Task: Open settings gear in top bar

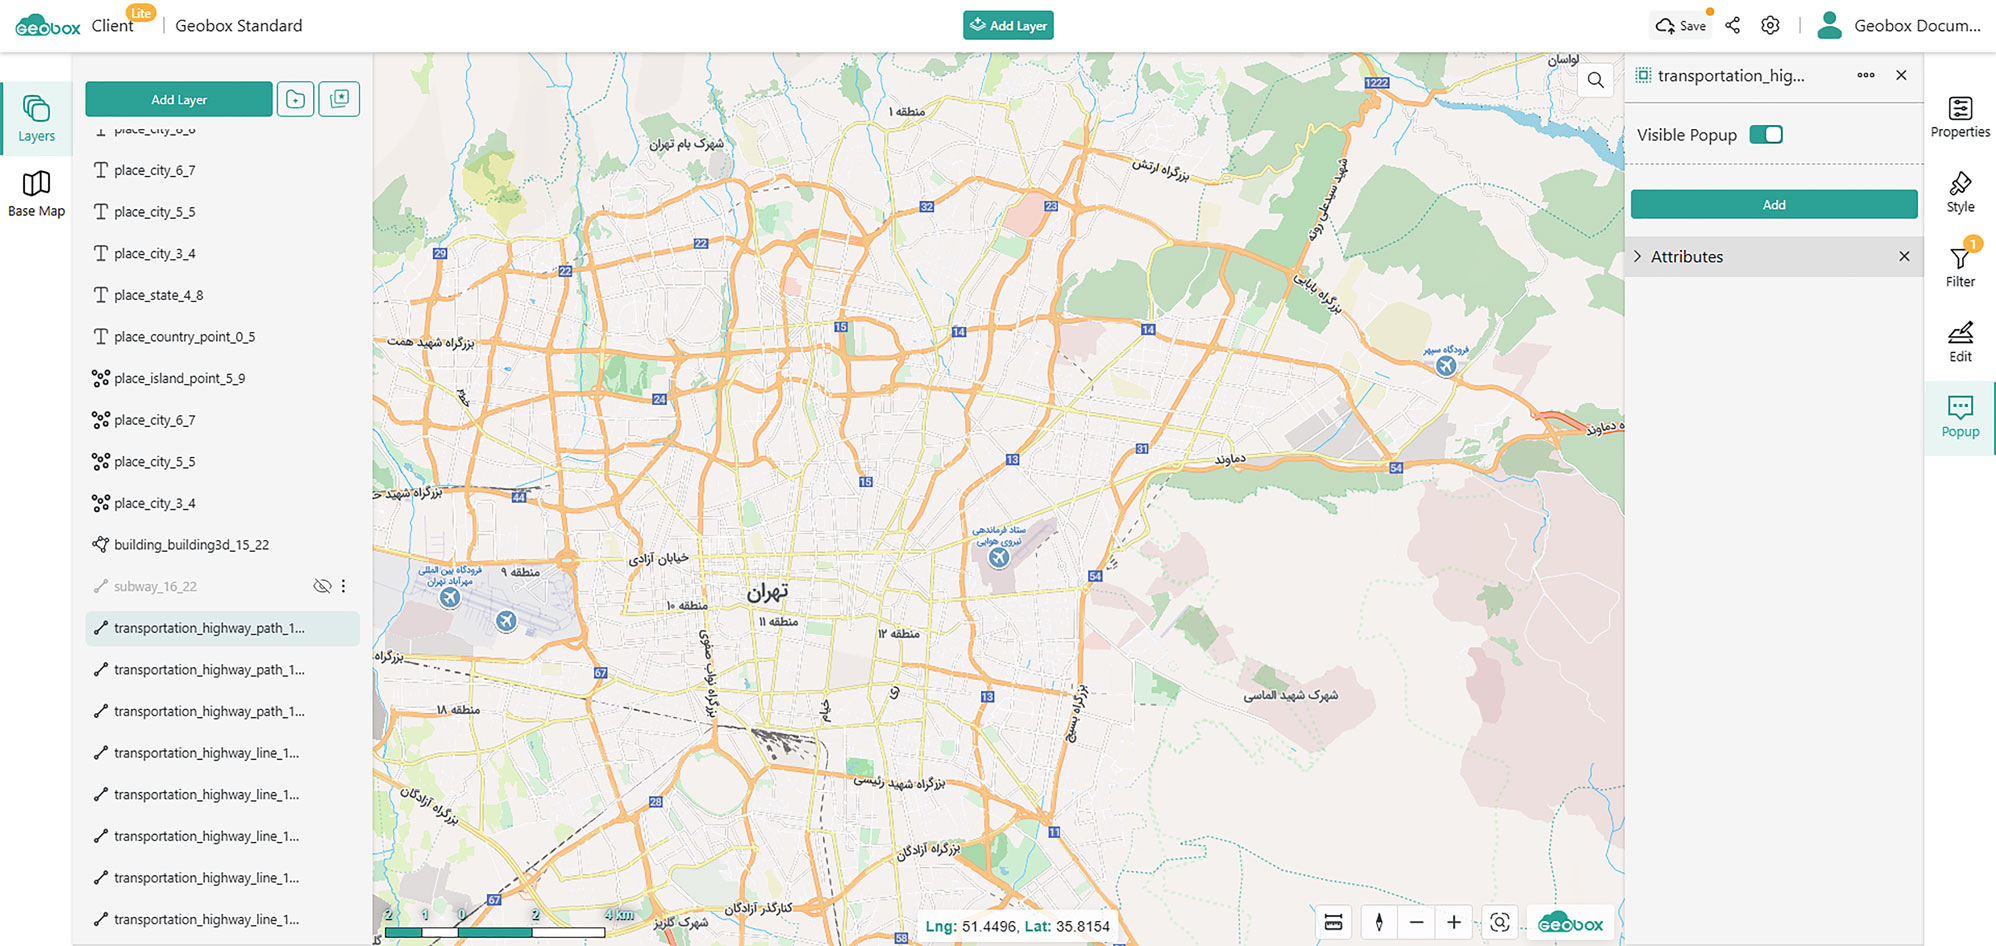Action: pos(1770,26)
